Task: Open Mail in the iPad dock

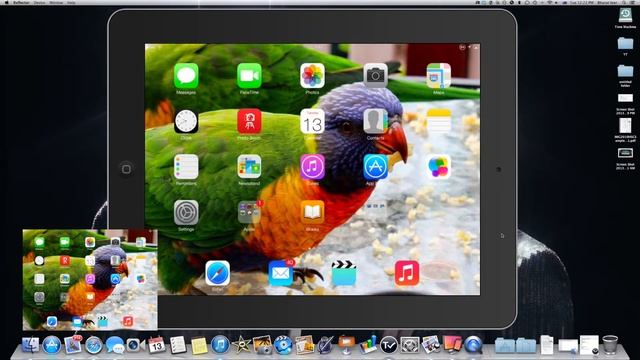Action: 281,273
